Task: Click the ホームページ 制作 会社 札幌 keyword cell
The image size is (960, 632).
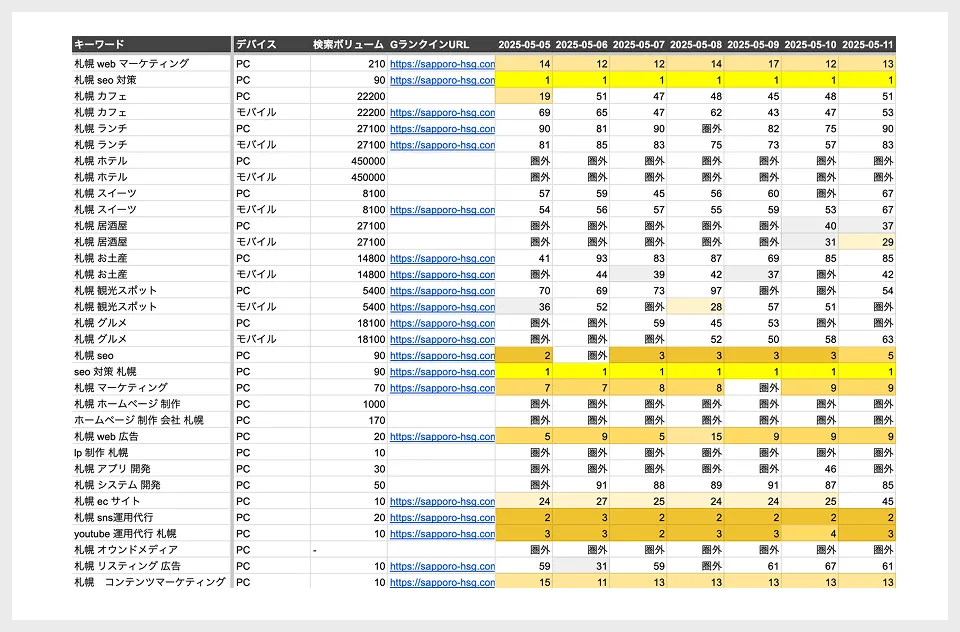Action: [x=139, y=420]
